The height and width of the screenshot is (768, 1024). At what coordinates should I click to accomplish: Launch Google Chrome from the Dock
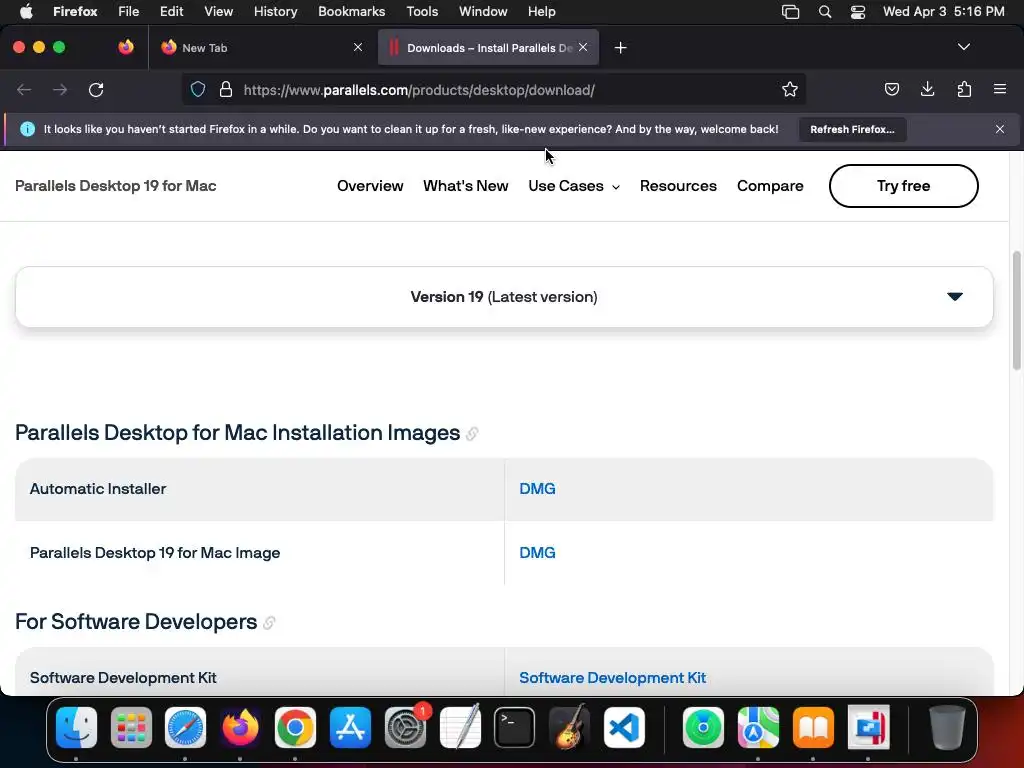[295, 728]
